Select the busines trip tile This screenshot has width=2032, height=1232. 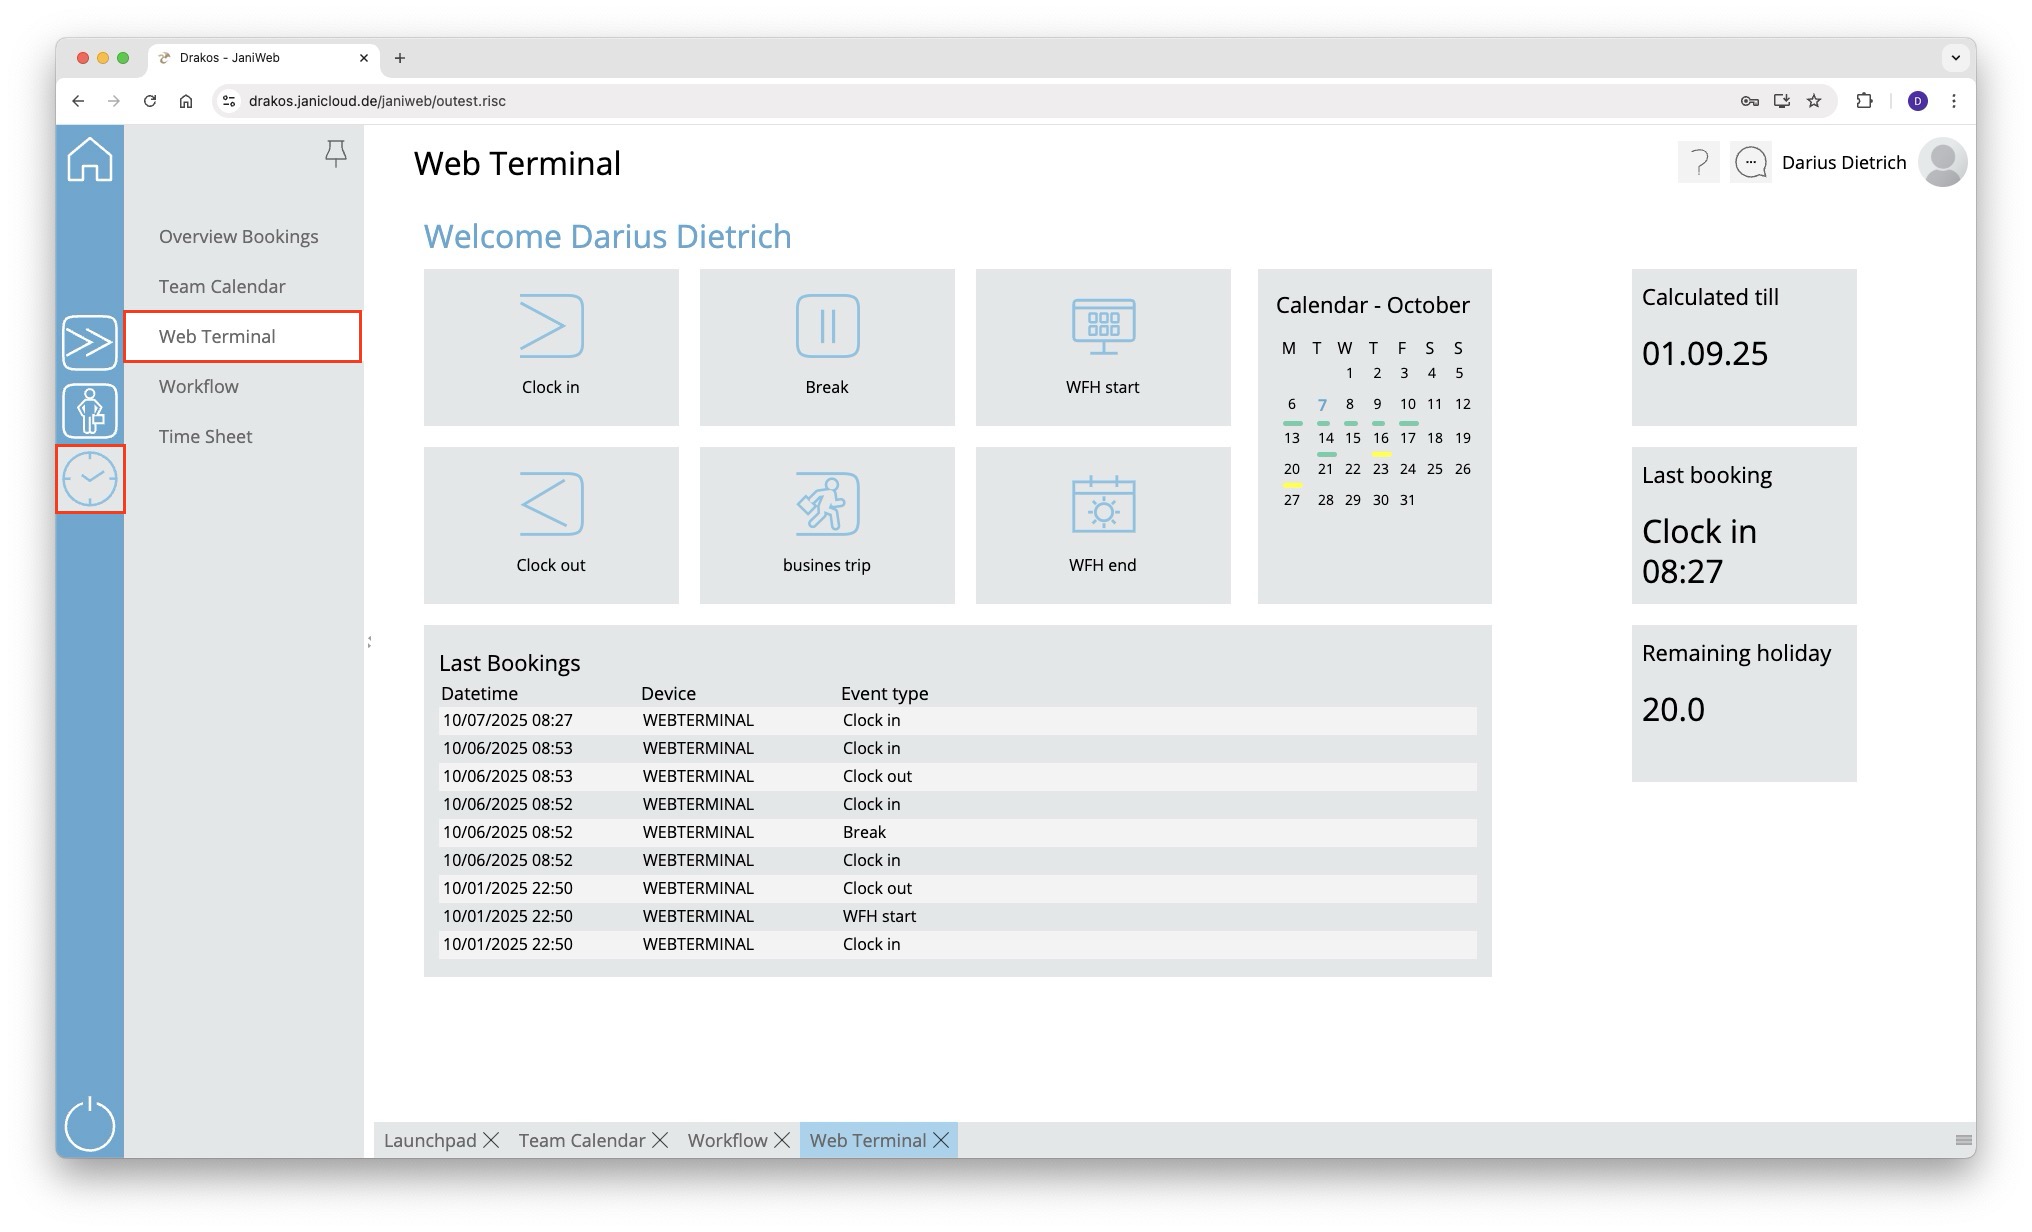(826, 524)
